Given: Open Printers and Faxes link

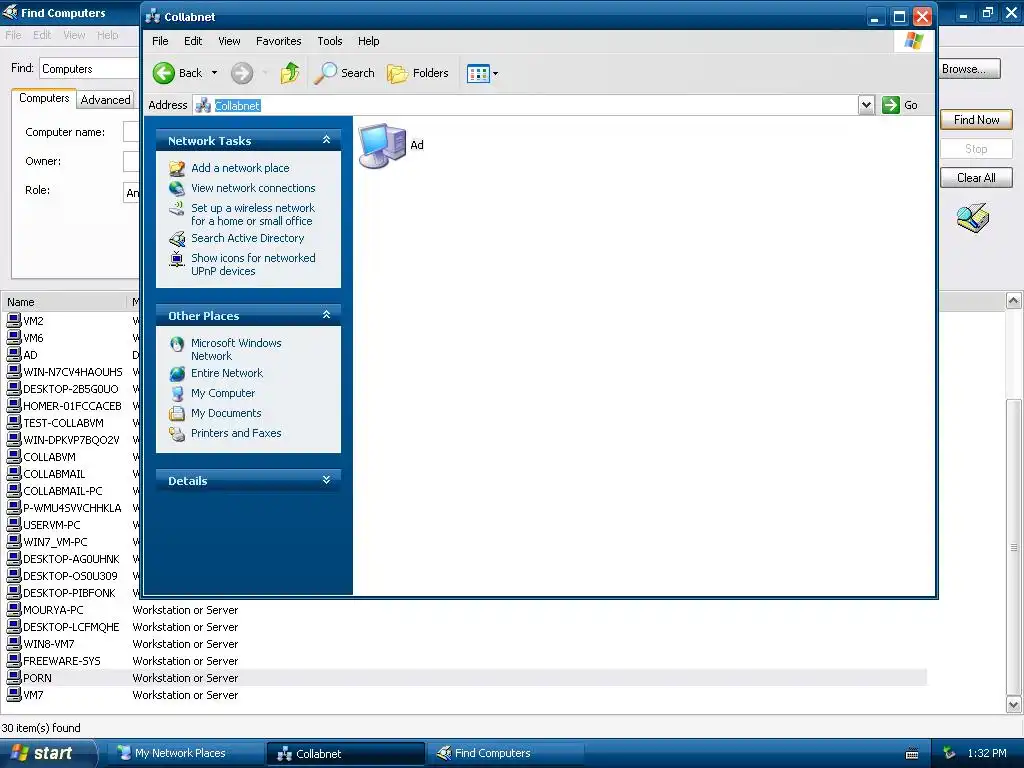Looking at the screenshot, I should (236, 433).
